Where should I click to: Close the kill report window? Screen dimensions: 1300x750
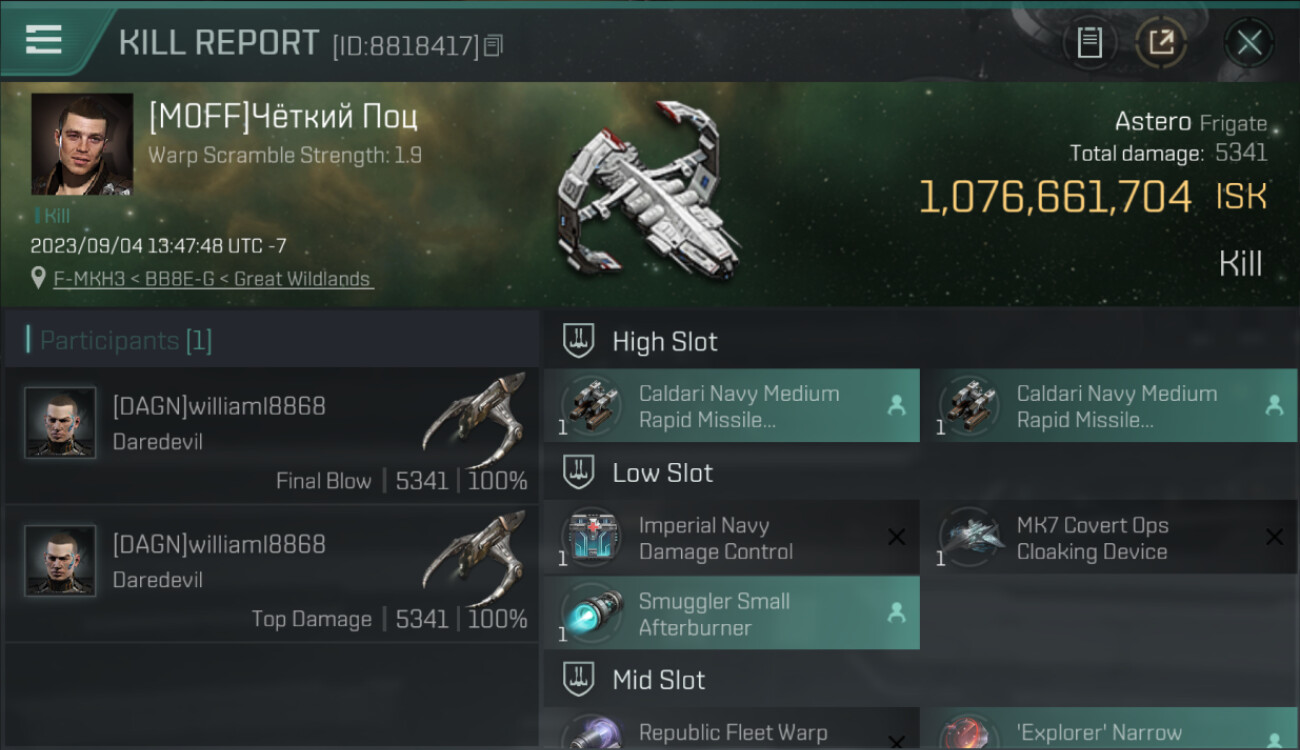(x=1249, y=42)
